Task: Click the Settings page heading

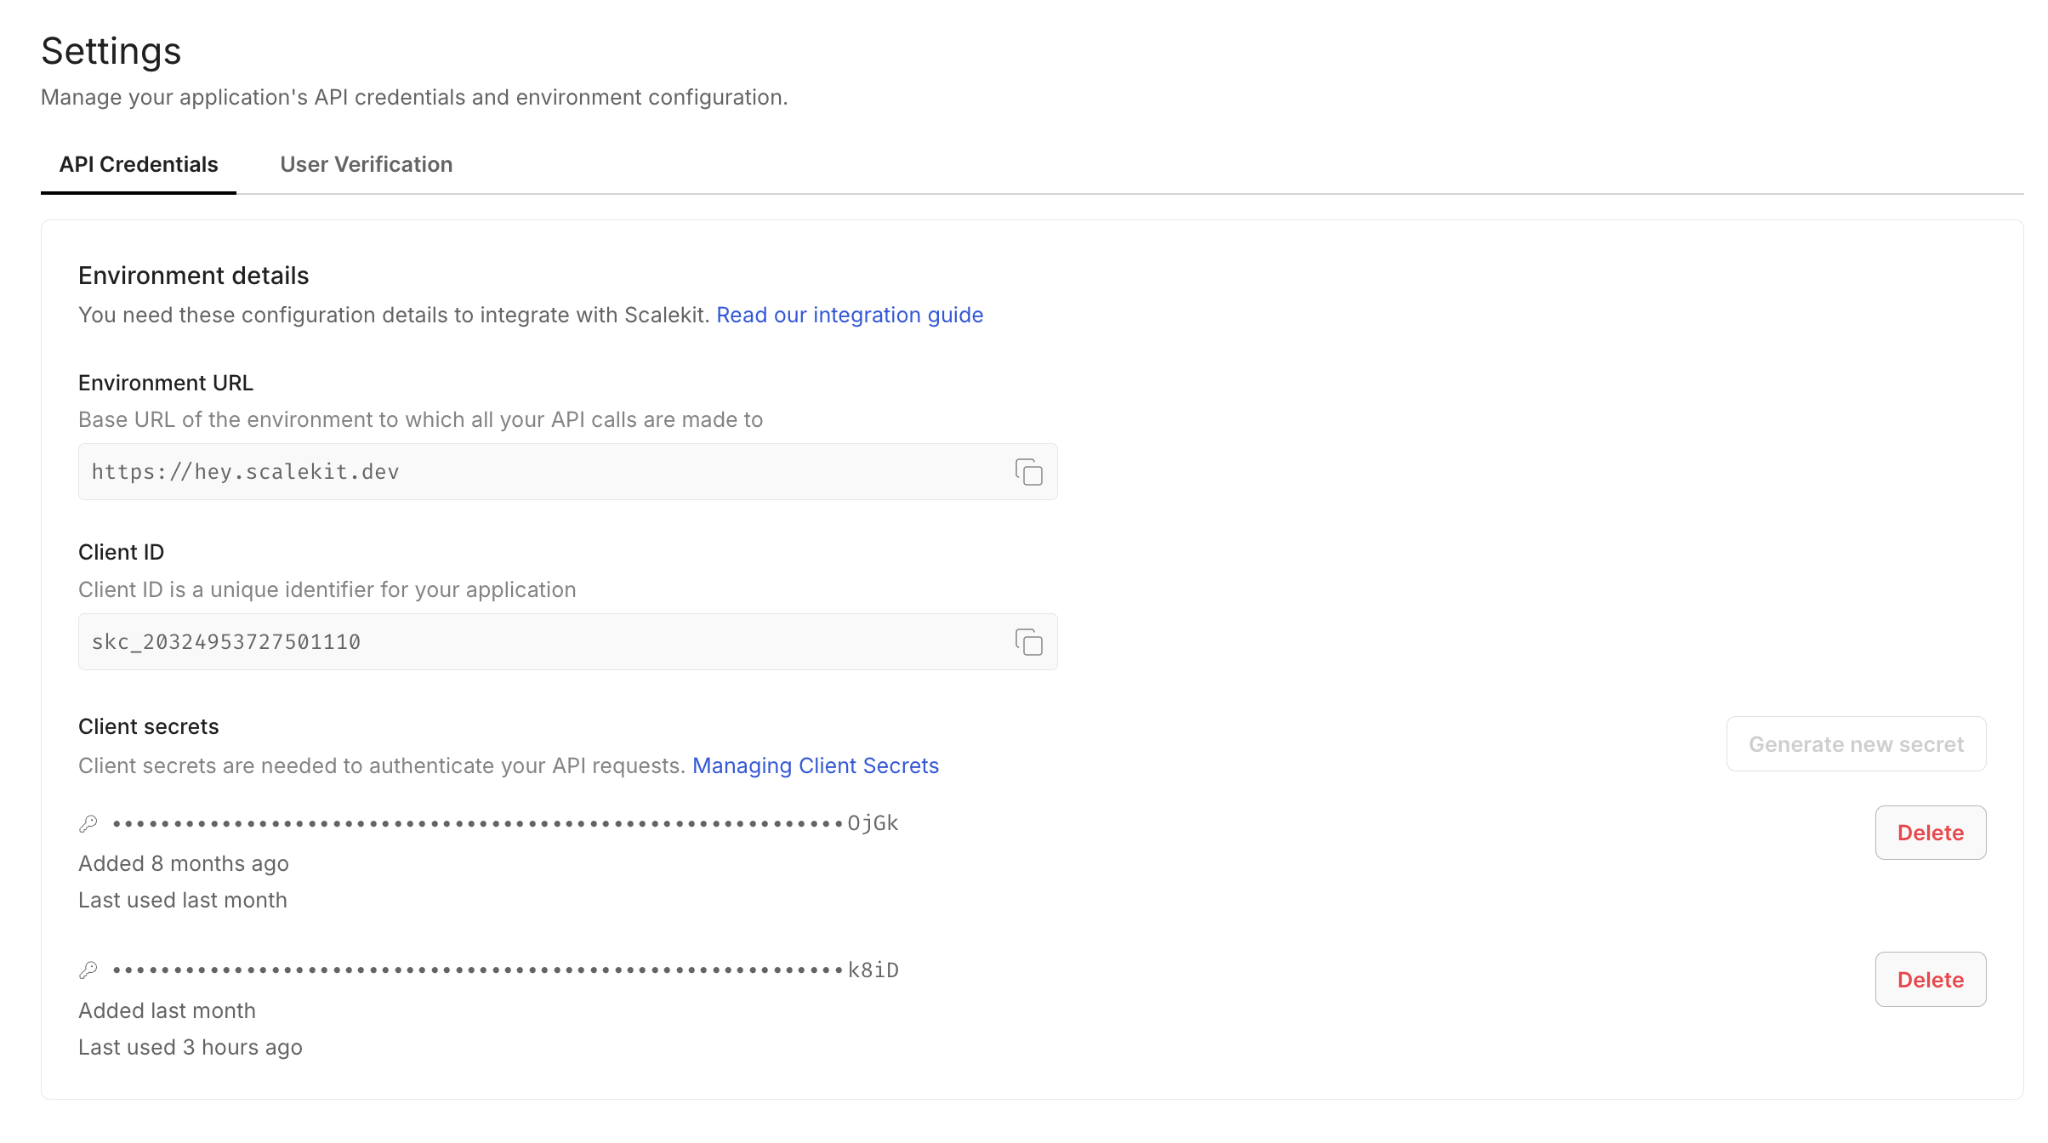Action: (x=111, y=51)
